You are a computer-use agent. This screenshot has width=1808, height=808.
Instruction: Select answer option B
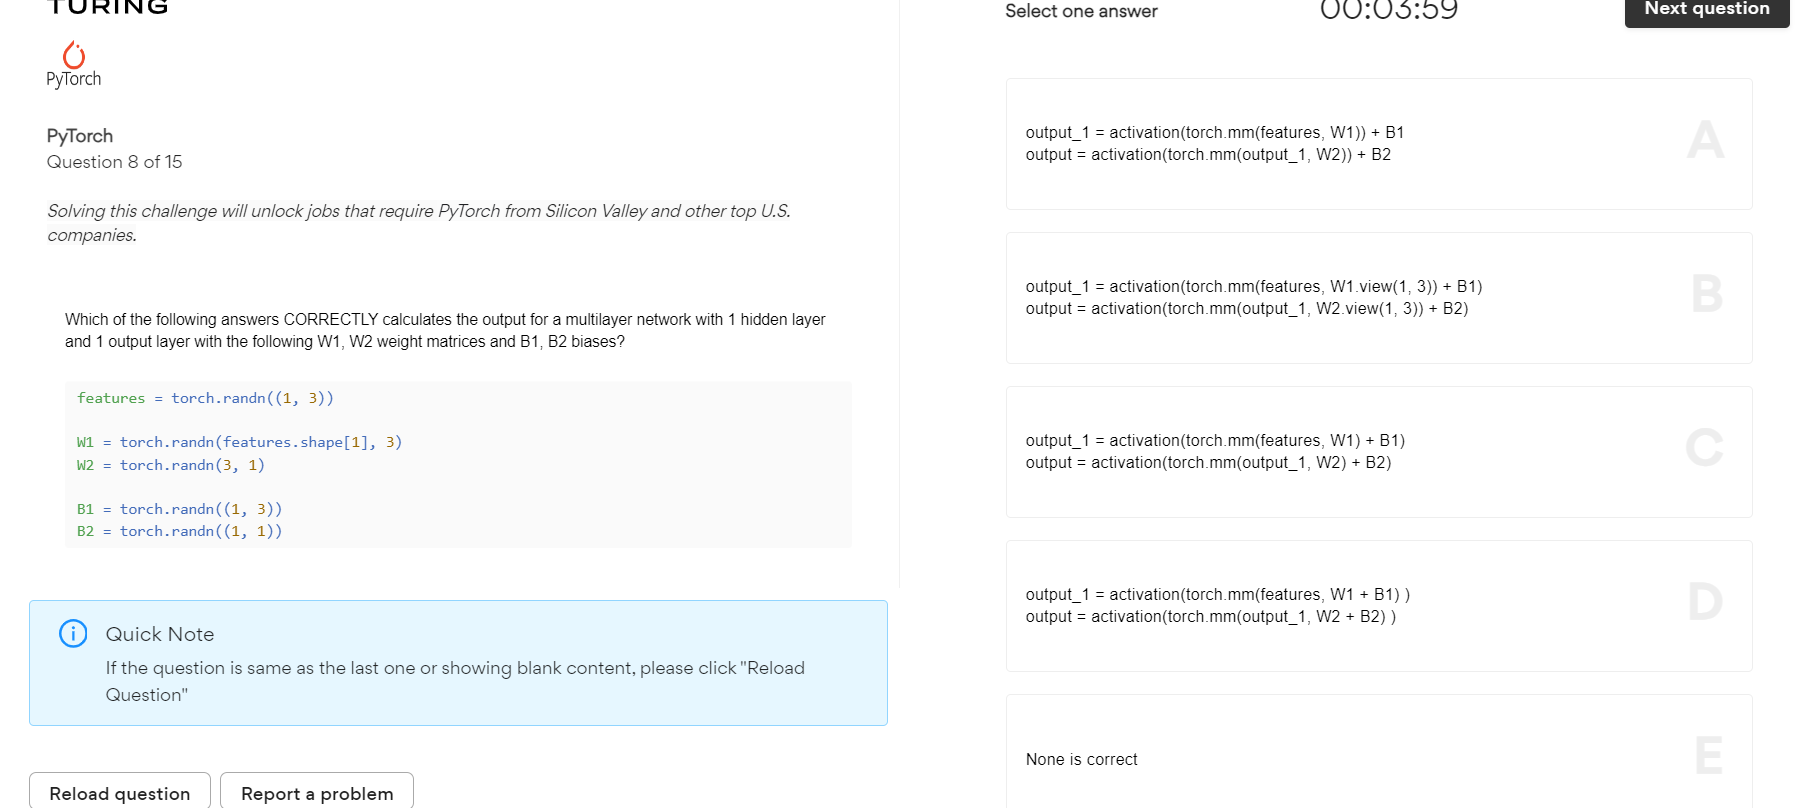click(1378, 297)
